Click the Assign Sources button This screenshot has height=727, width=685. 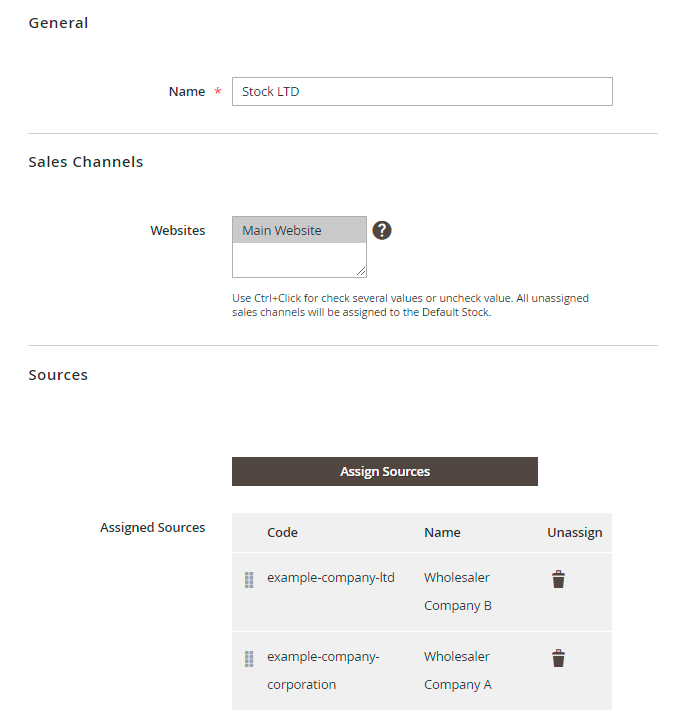[x=385, y=472]
